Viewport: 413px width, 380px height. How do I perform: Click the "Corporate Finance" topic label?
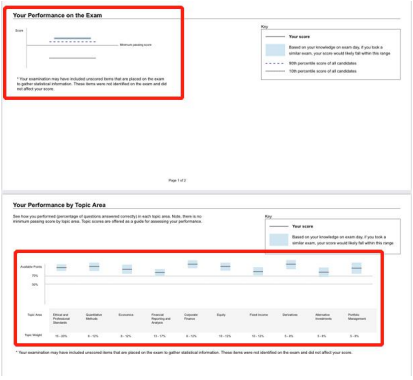pos(191,317)
